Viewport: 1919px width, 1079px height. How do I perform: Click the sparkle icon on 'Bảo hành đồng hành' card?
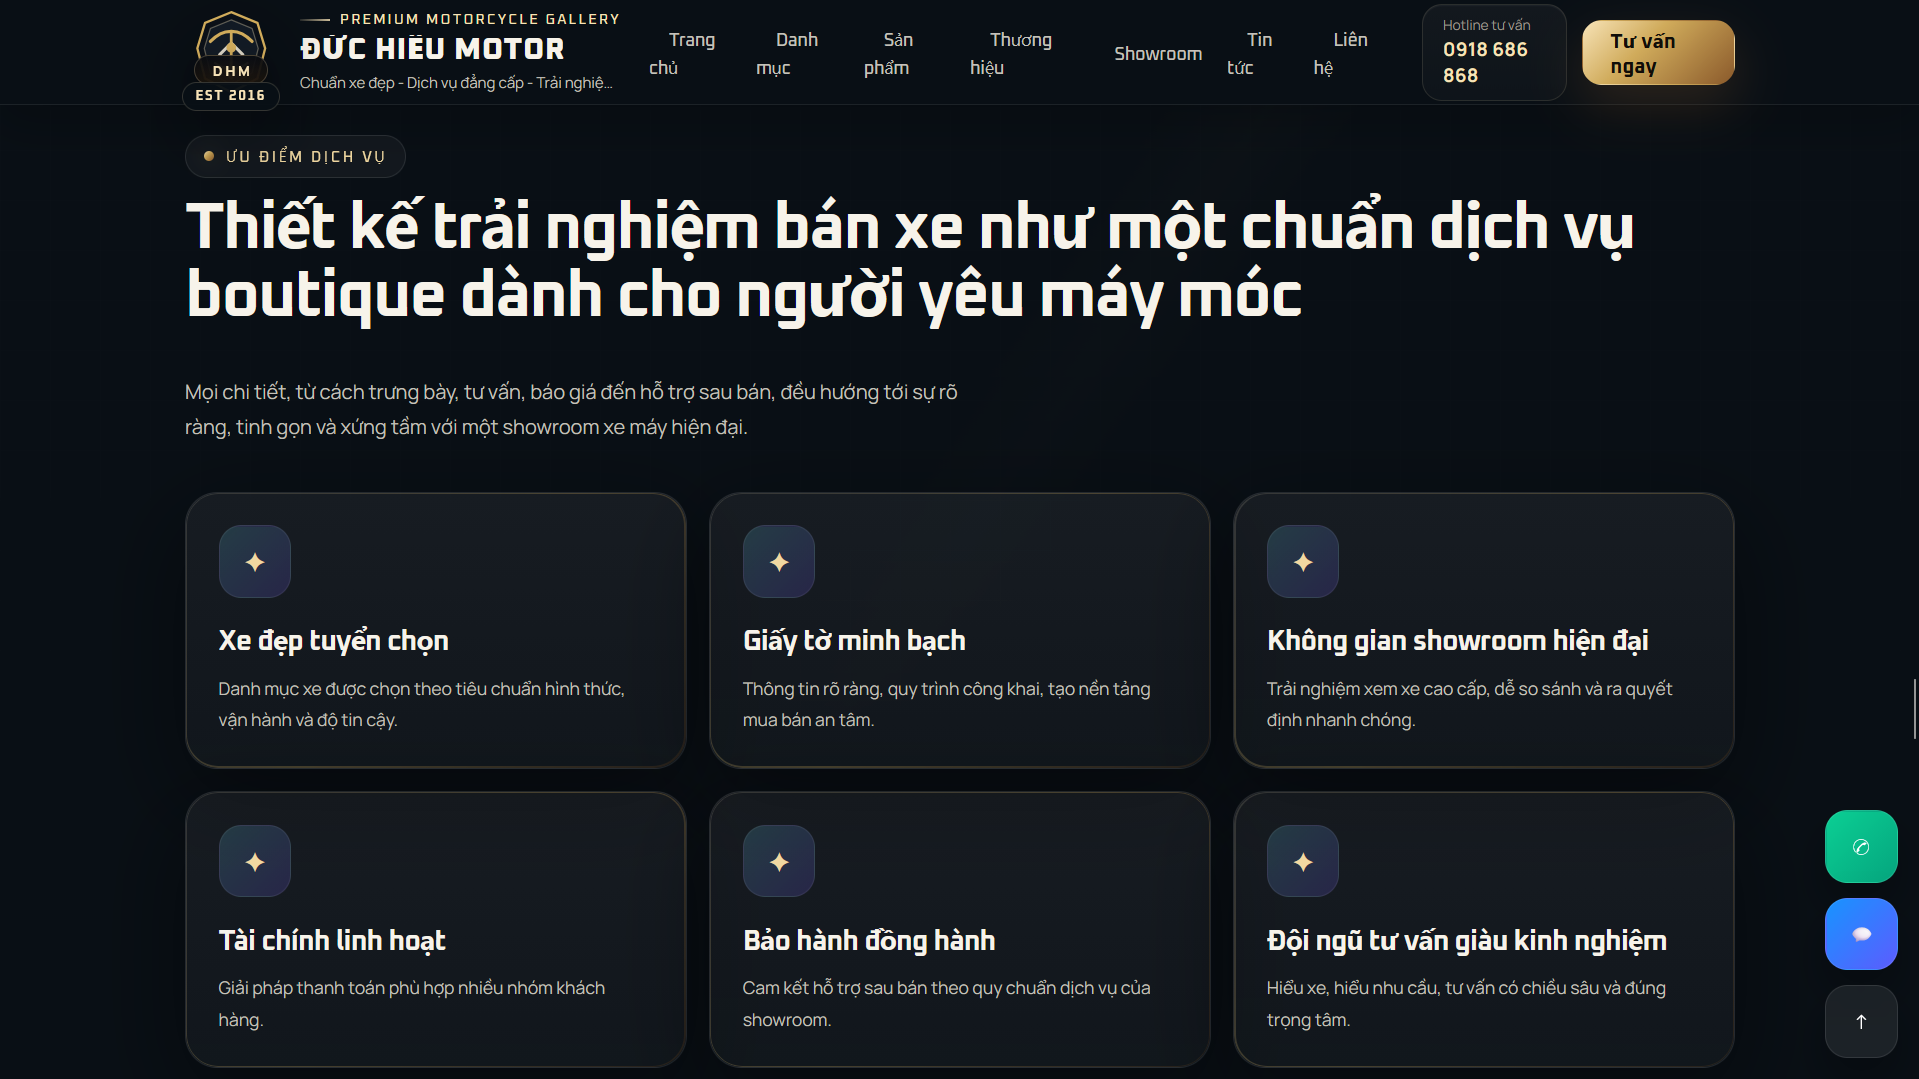point(778,860)
